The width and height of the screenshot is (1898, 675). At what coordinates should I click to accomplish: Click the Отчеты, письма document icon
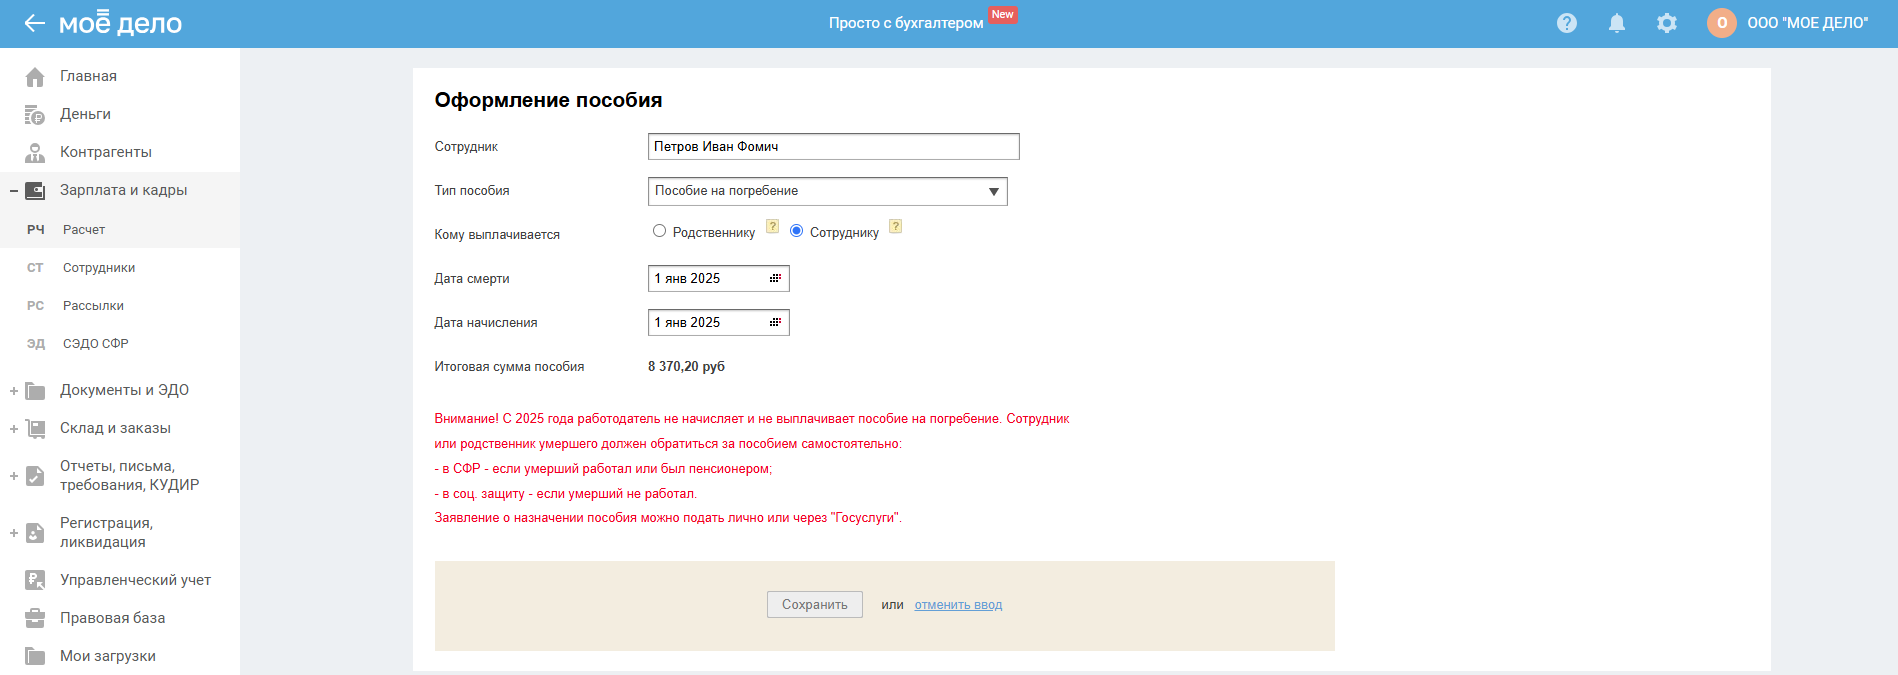coord(35,476)
